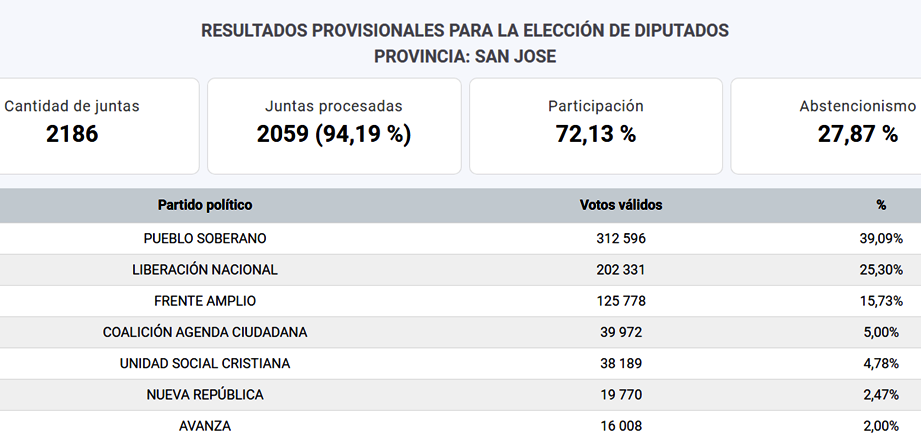Select the PUEBLO SOBERANO row

pyautogui.click(x=460, y=239)
